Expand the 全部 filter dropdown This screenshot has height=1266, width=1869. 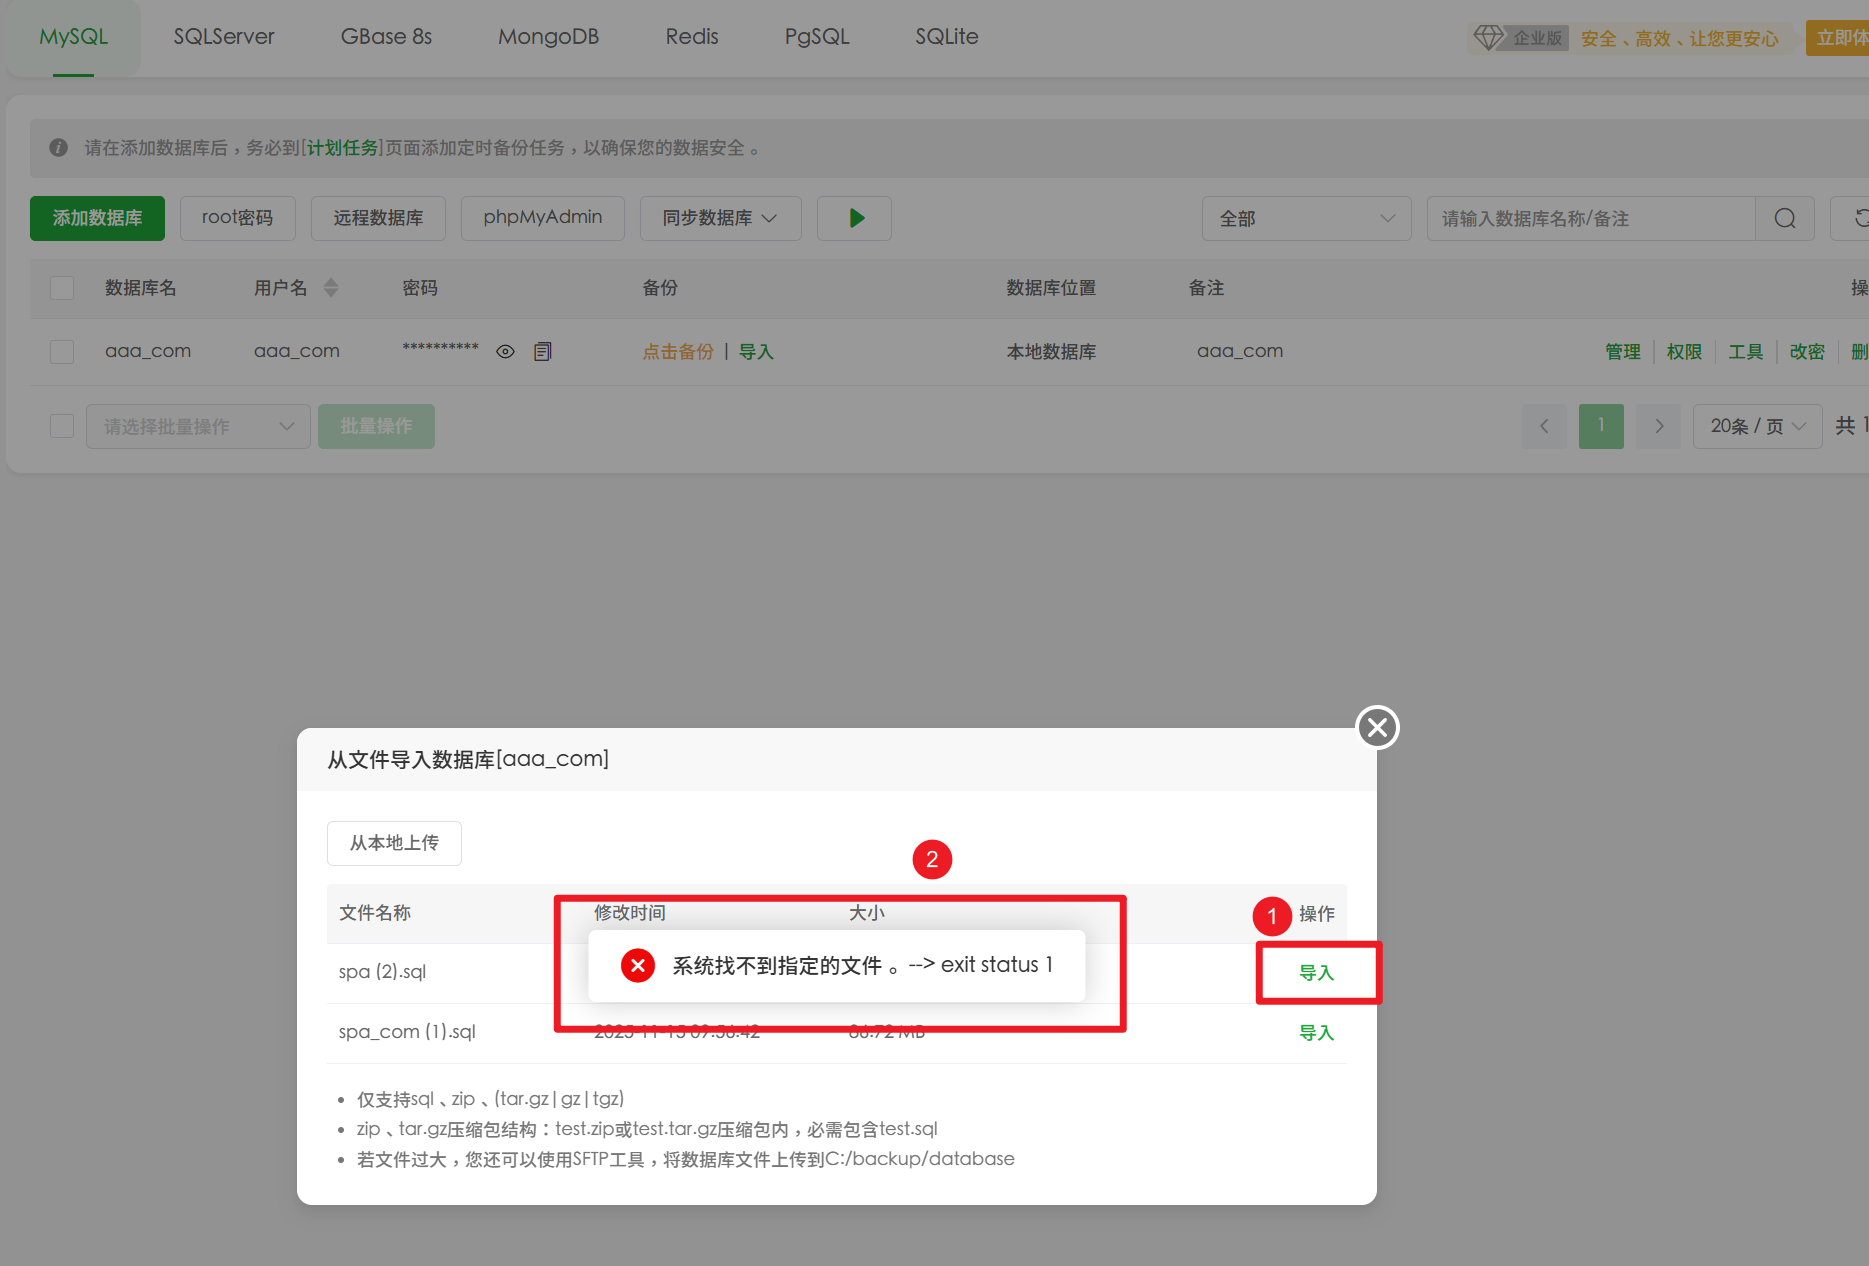point(1306,218)
